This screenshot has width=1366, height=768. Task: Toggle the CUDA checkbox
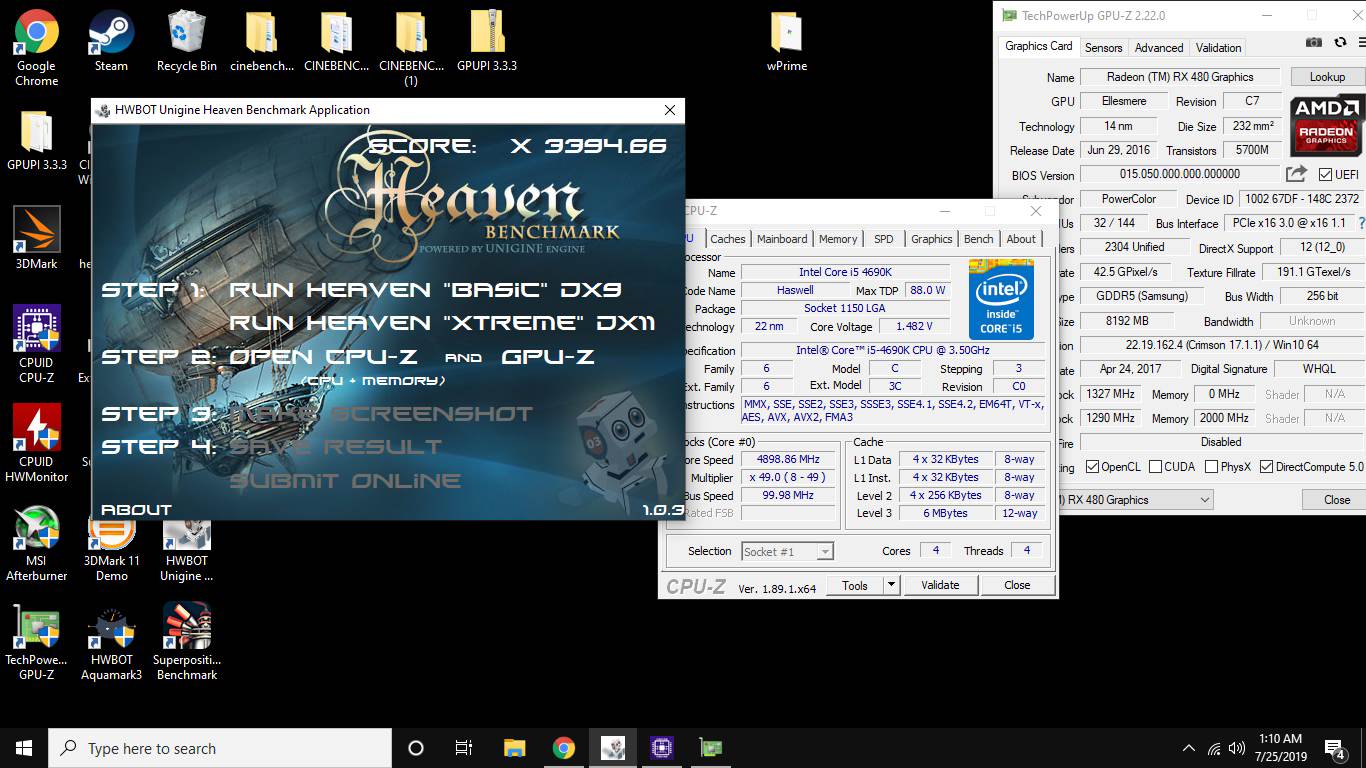(1155, 467)
